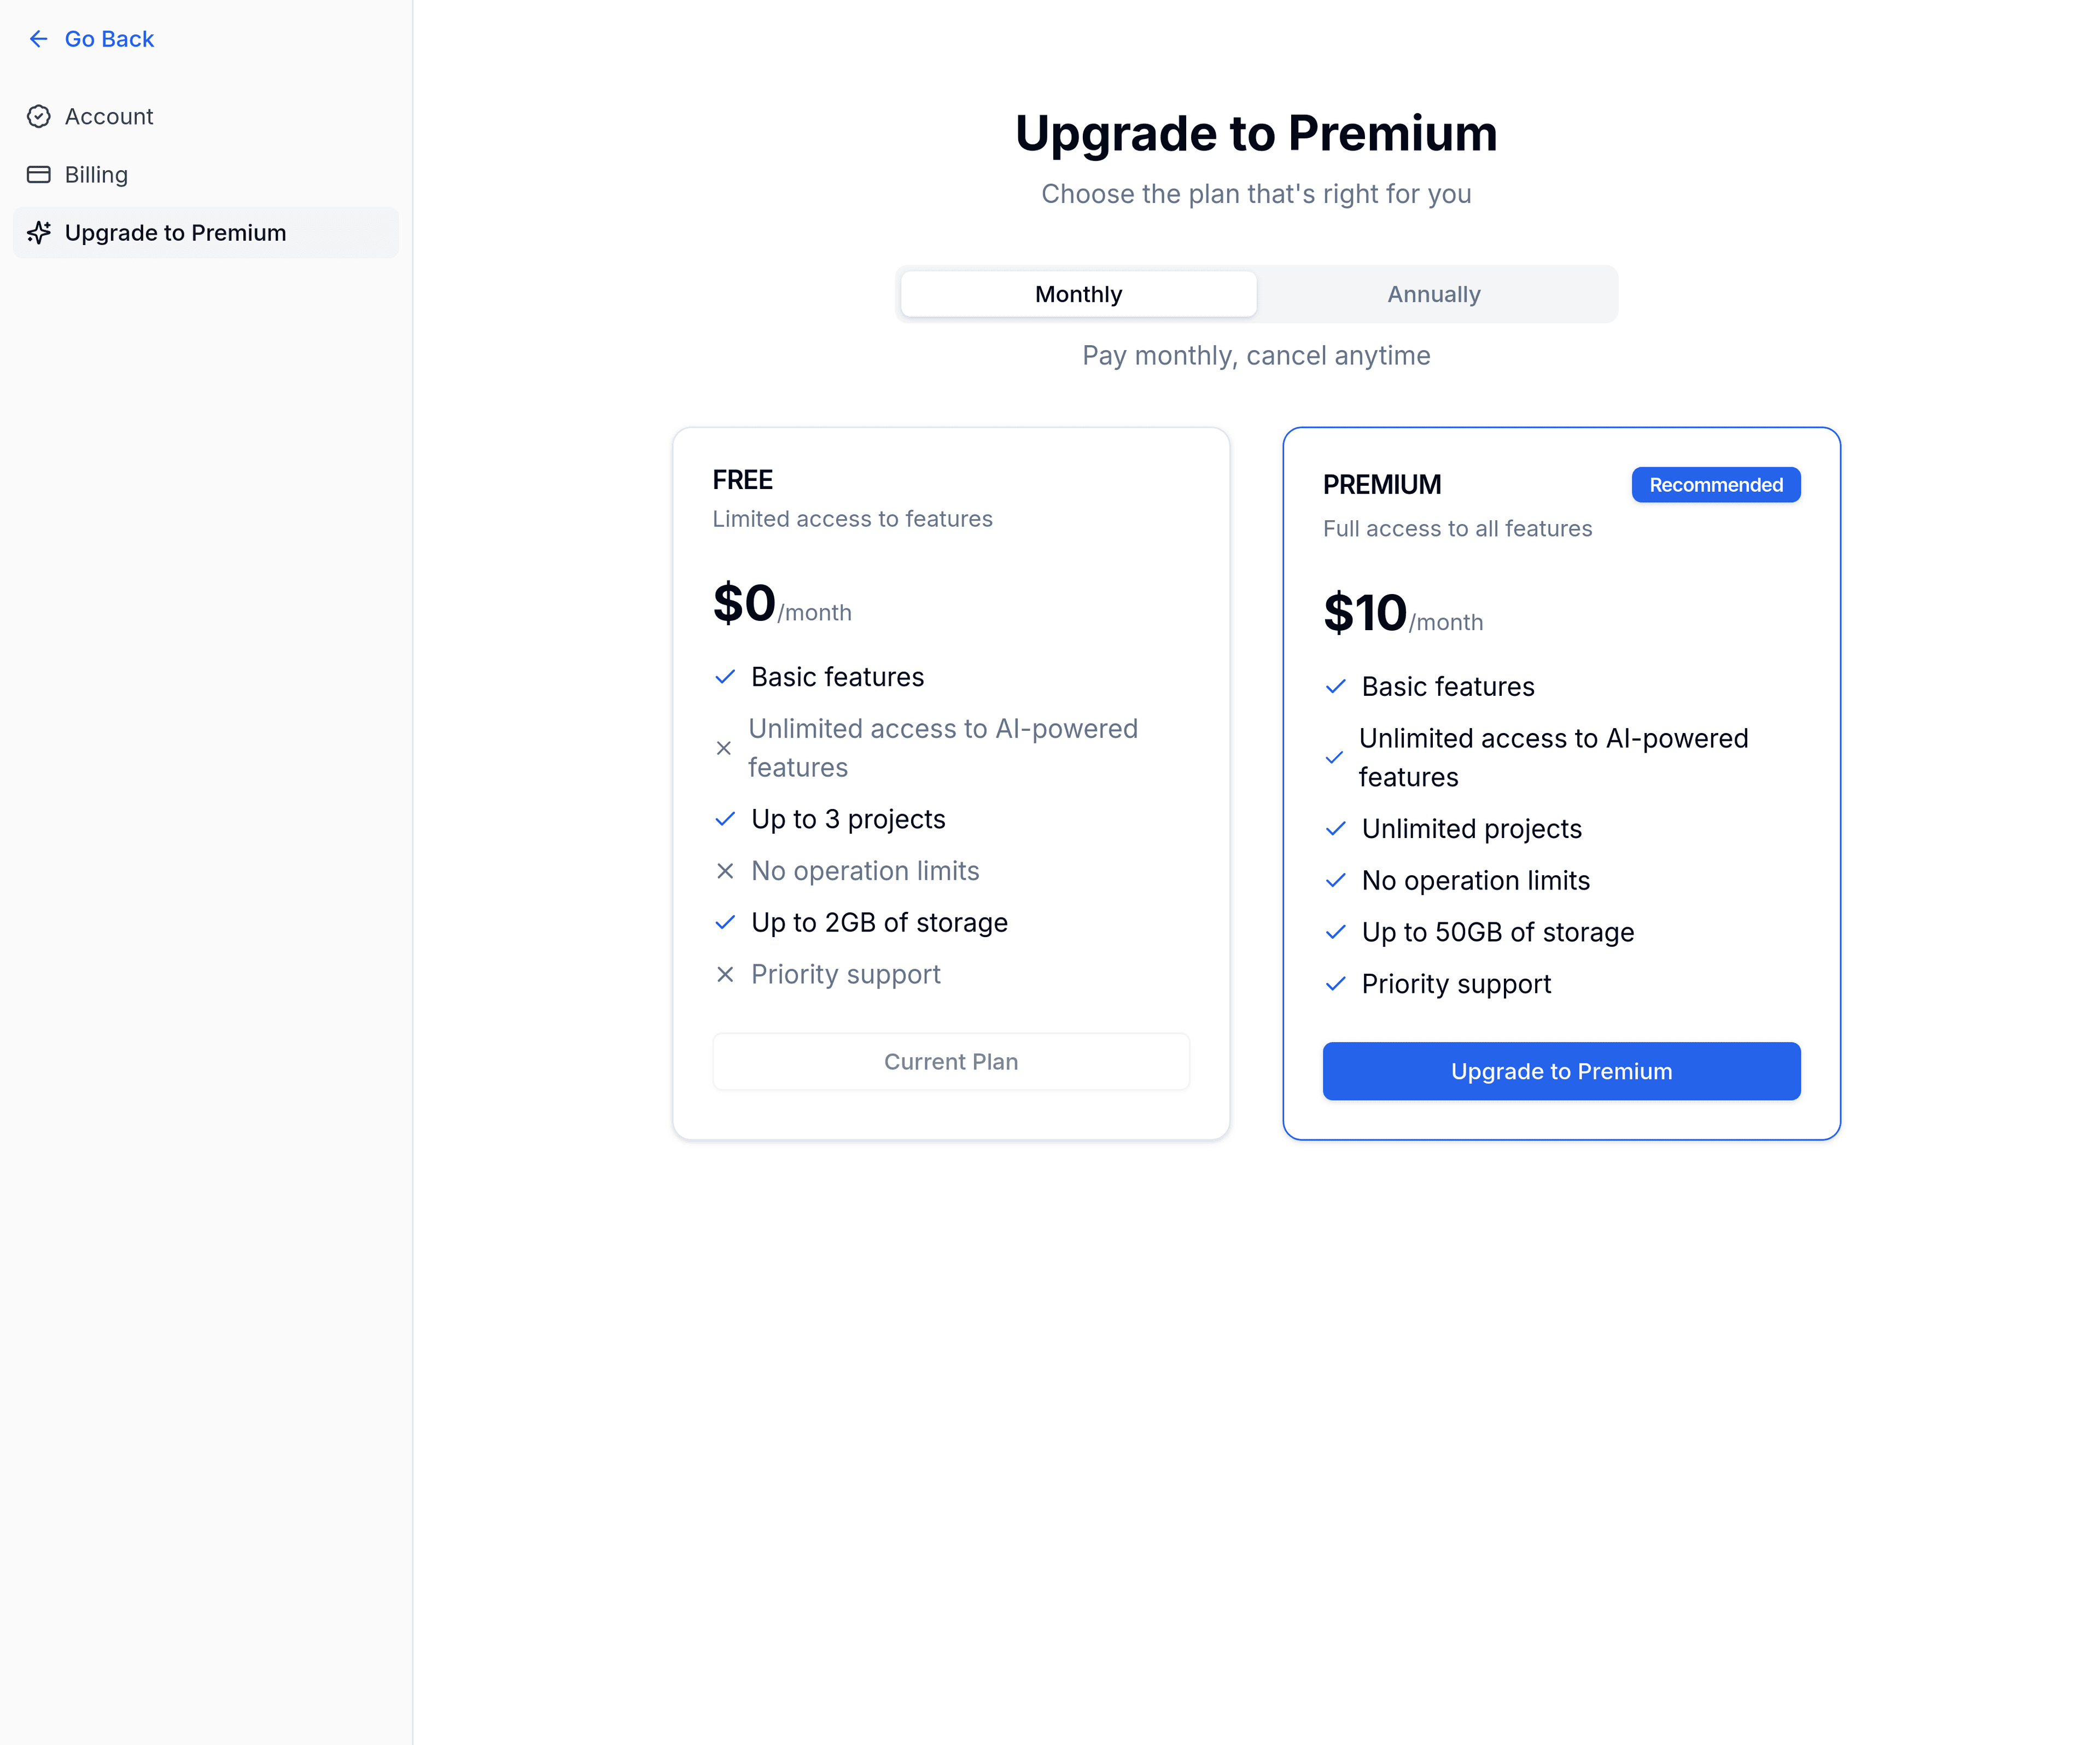Click the checkmark beside Premium Unlimited projects

pos(1335,829)
